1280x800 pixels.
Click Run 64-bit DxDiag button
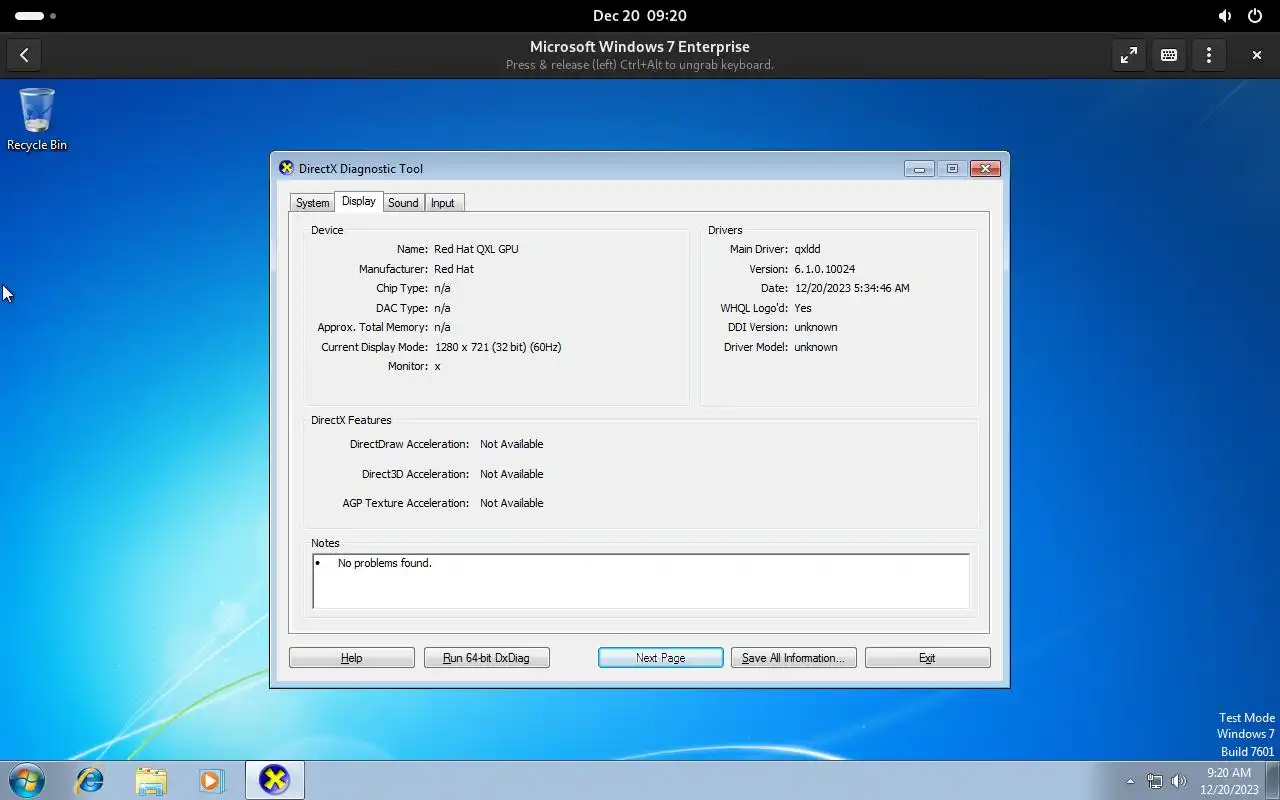(x=486, y=658)
